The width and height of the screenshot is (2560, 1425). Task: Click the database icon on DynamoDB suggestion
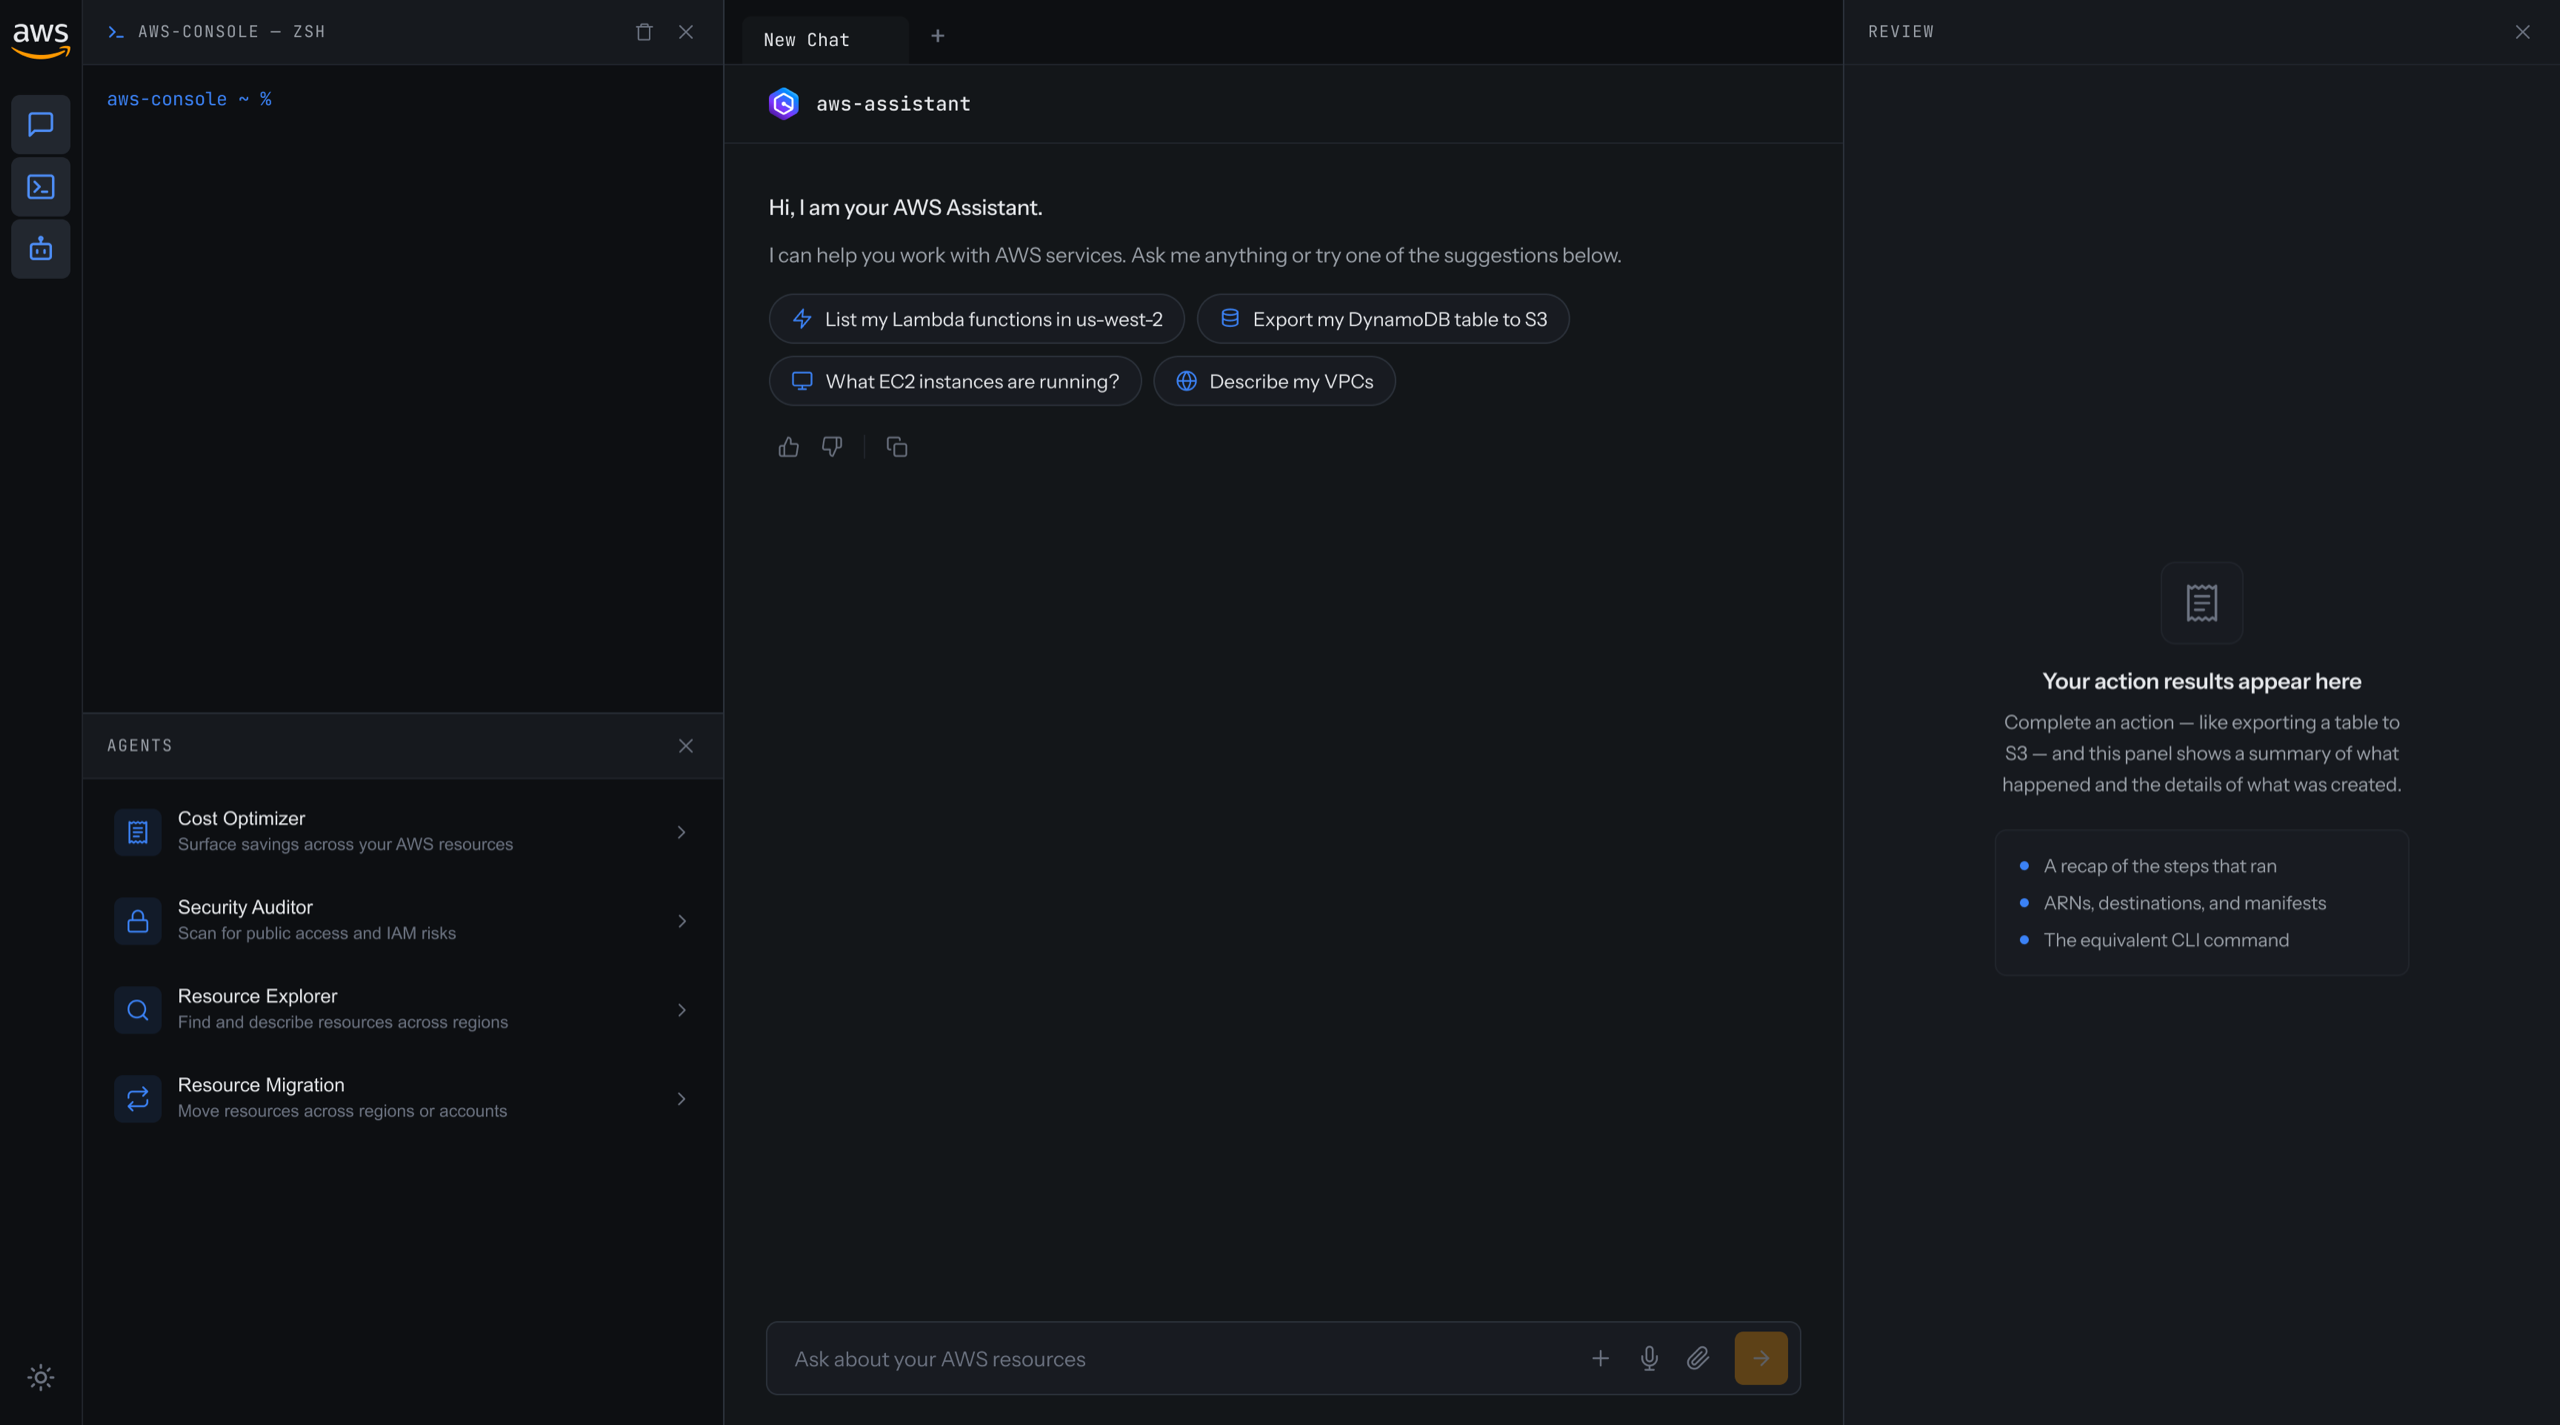tap(1230, 318)
